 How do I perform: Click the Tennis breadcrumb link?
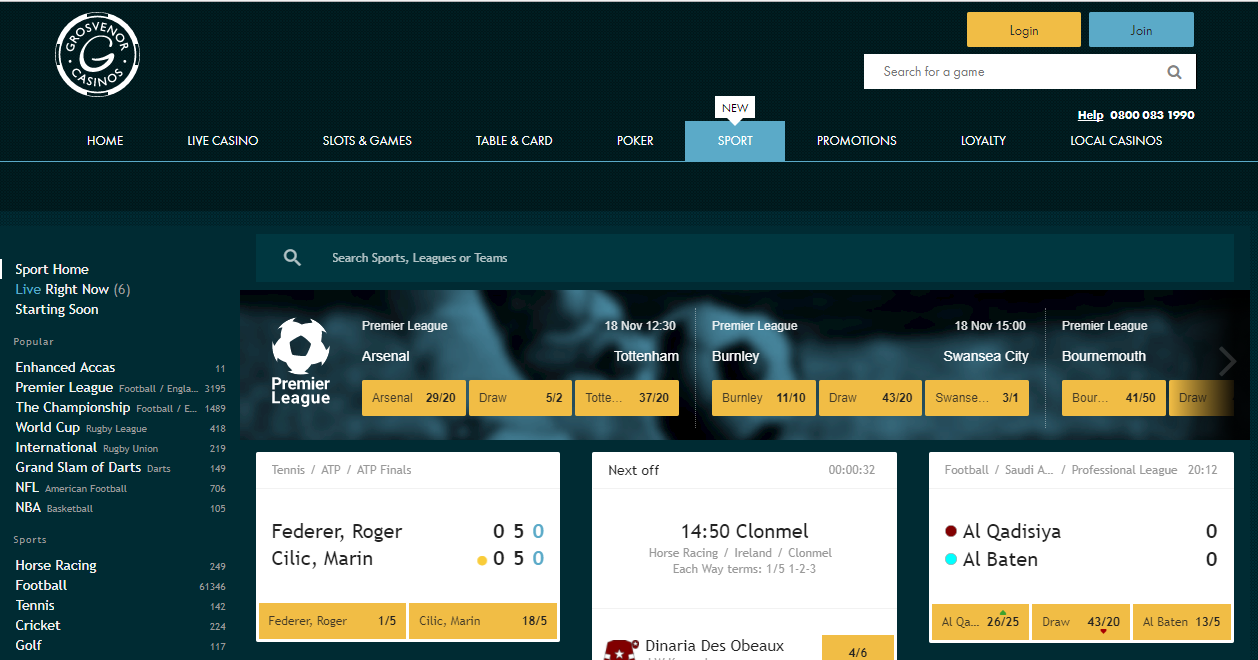(289, 470)
